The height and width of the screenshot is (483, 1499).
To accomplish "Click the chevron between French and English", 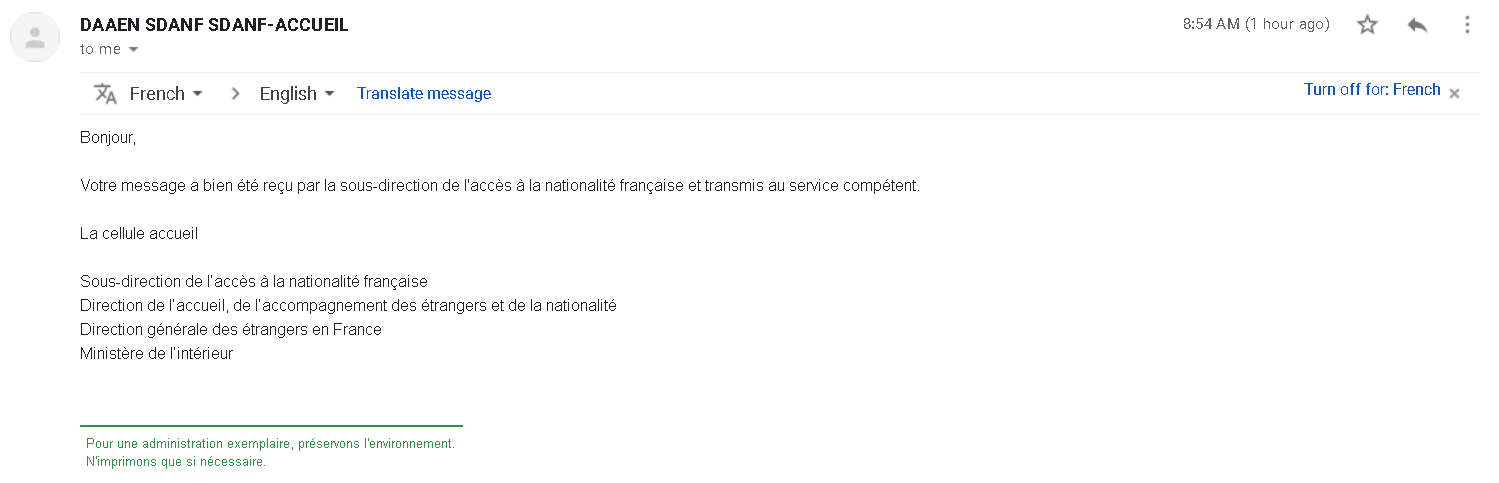I will pyautogui.click(x=236, y=93).
